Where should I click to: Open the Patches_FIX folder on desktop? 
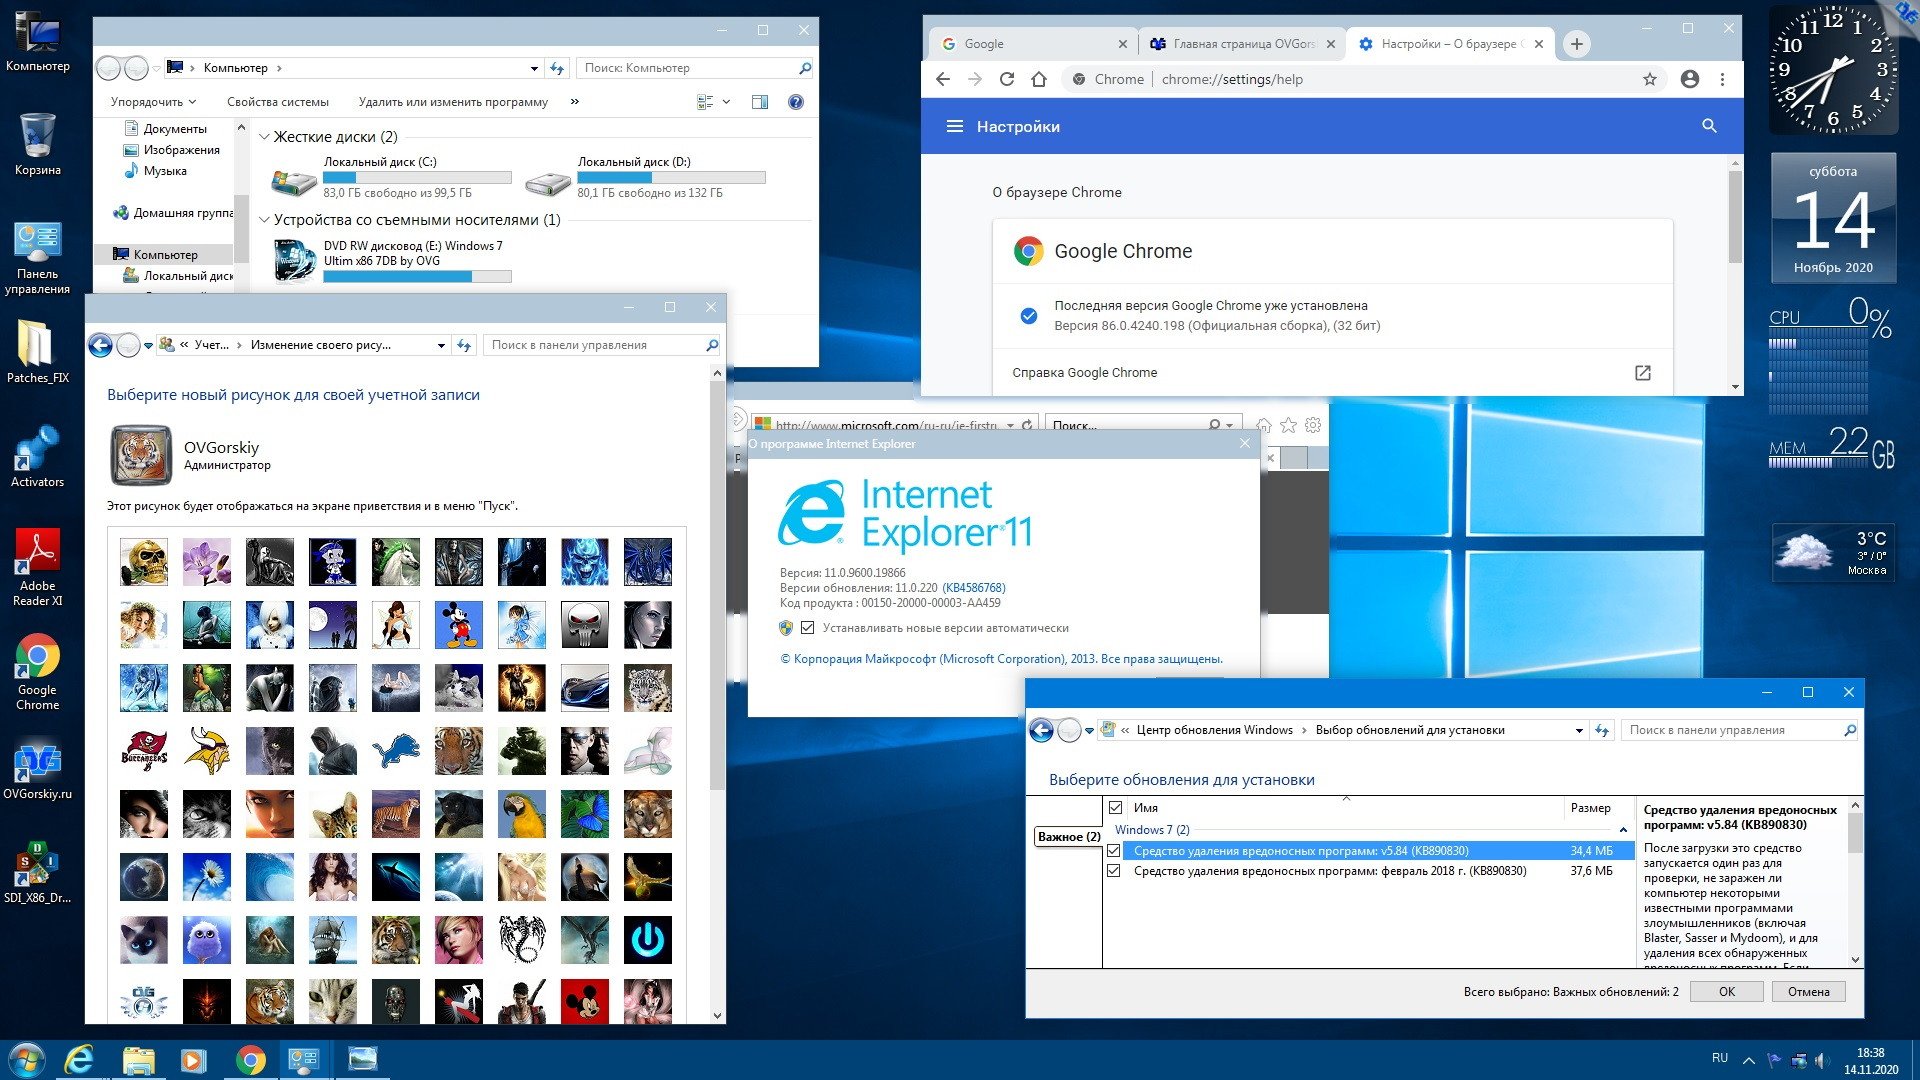coord(37,352)
